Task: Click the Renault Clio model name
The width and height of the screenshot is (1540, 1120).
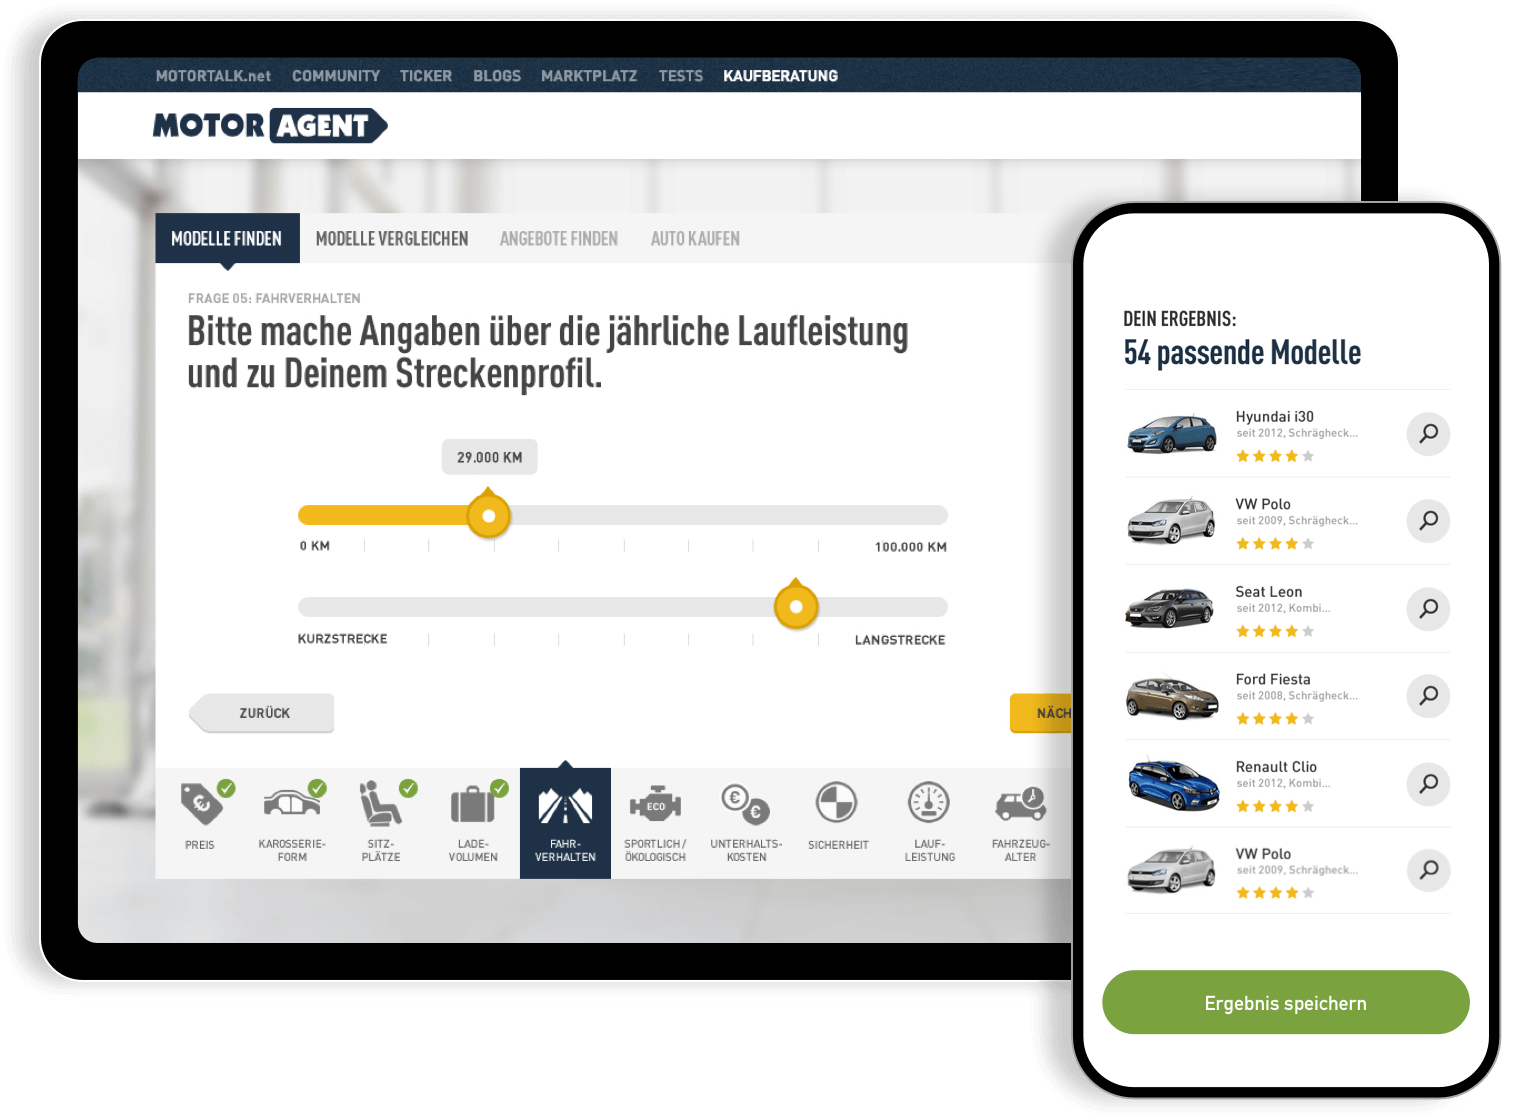Action: click(x=1276, y=767)
